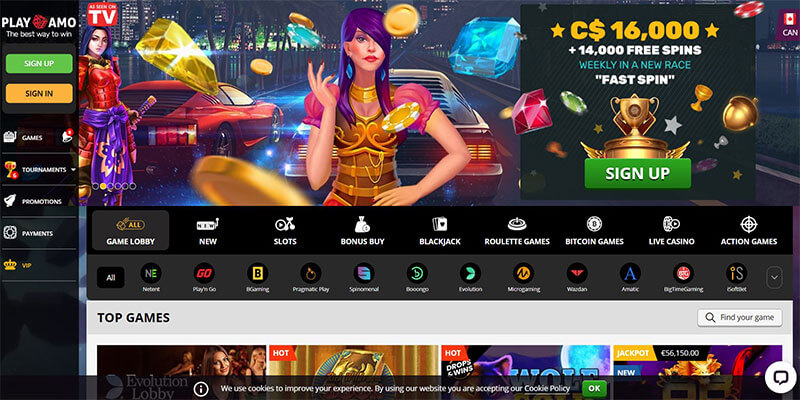Open the Tournaments trophy icon
The height and width of the screenshot is (400, 800).
pos(10,169)
